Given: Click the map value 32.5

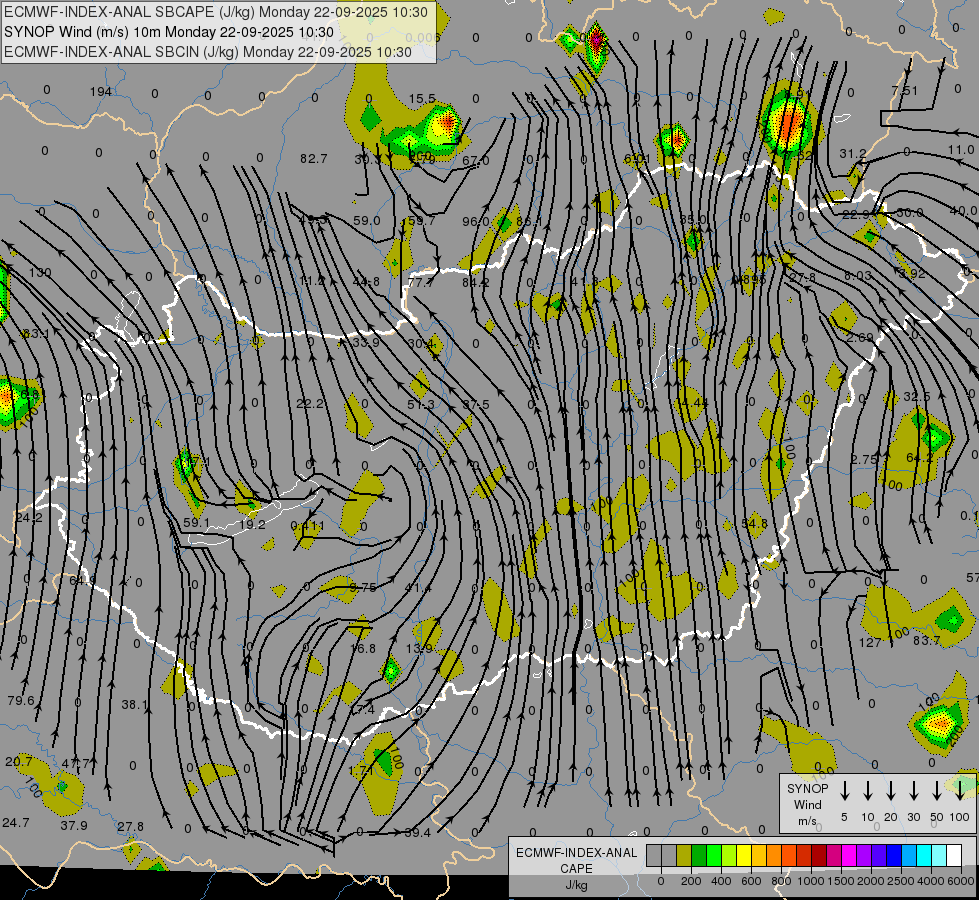Looking at the screenshot, I should point(917,397).
